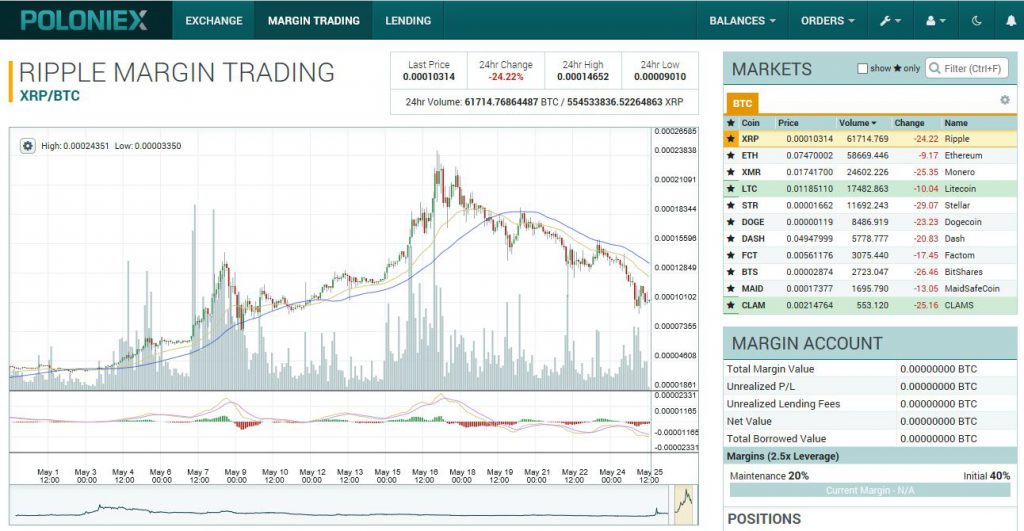Click the Positions section heading

tap(764, 519)
